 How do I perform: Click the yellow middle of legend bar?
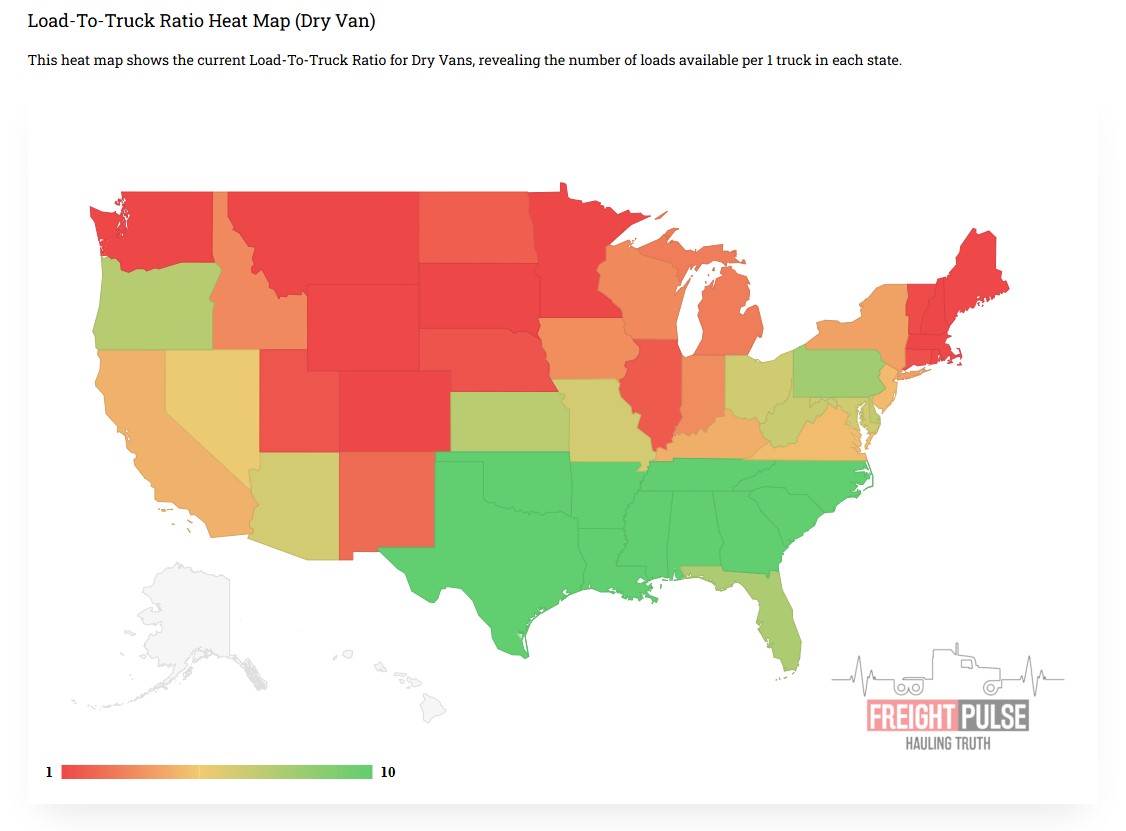click(200, 772)
